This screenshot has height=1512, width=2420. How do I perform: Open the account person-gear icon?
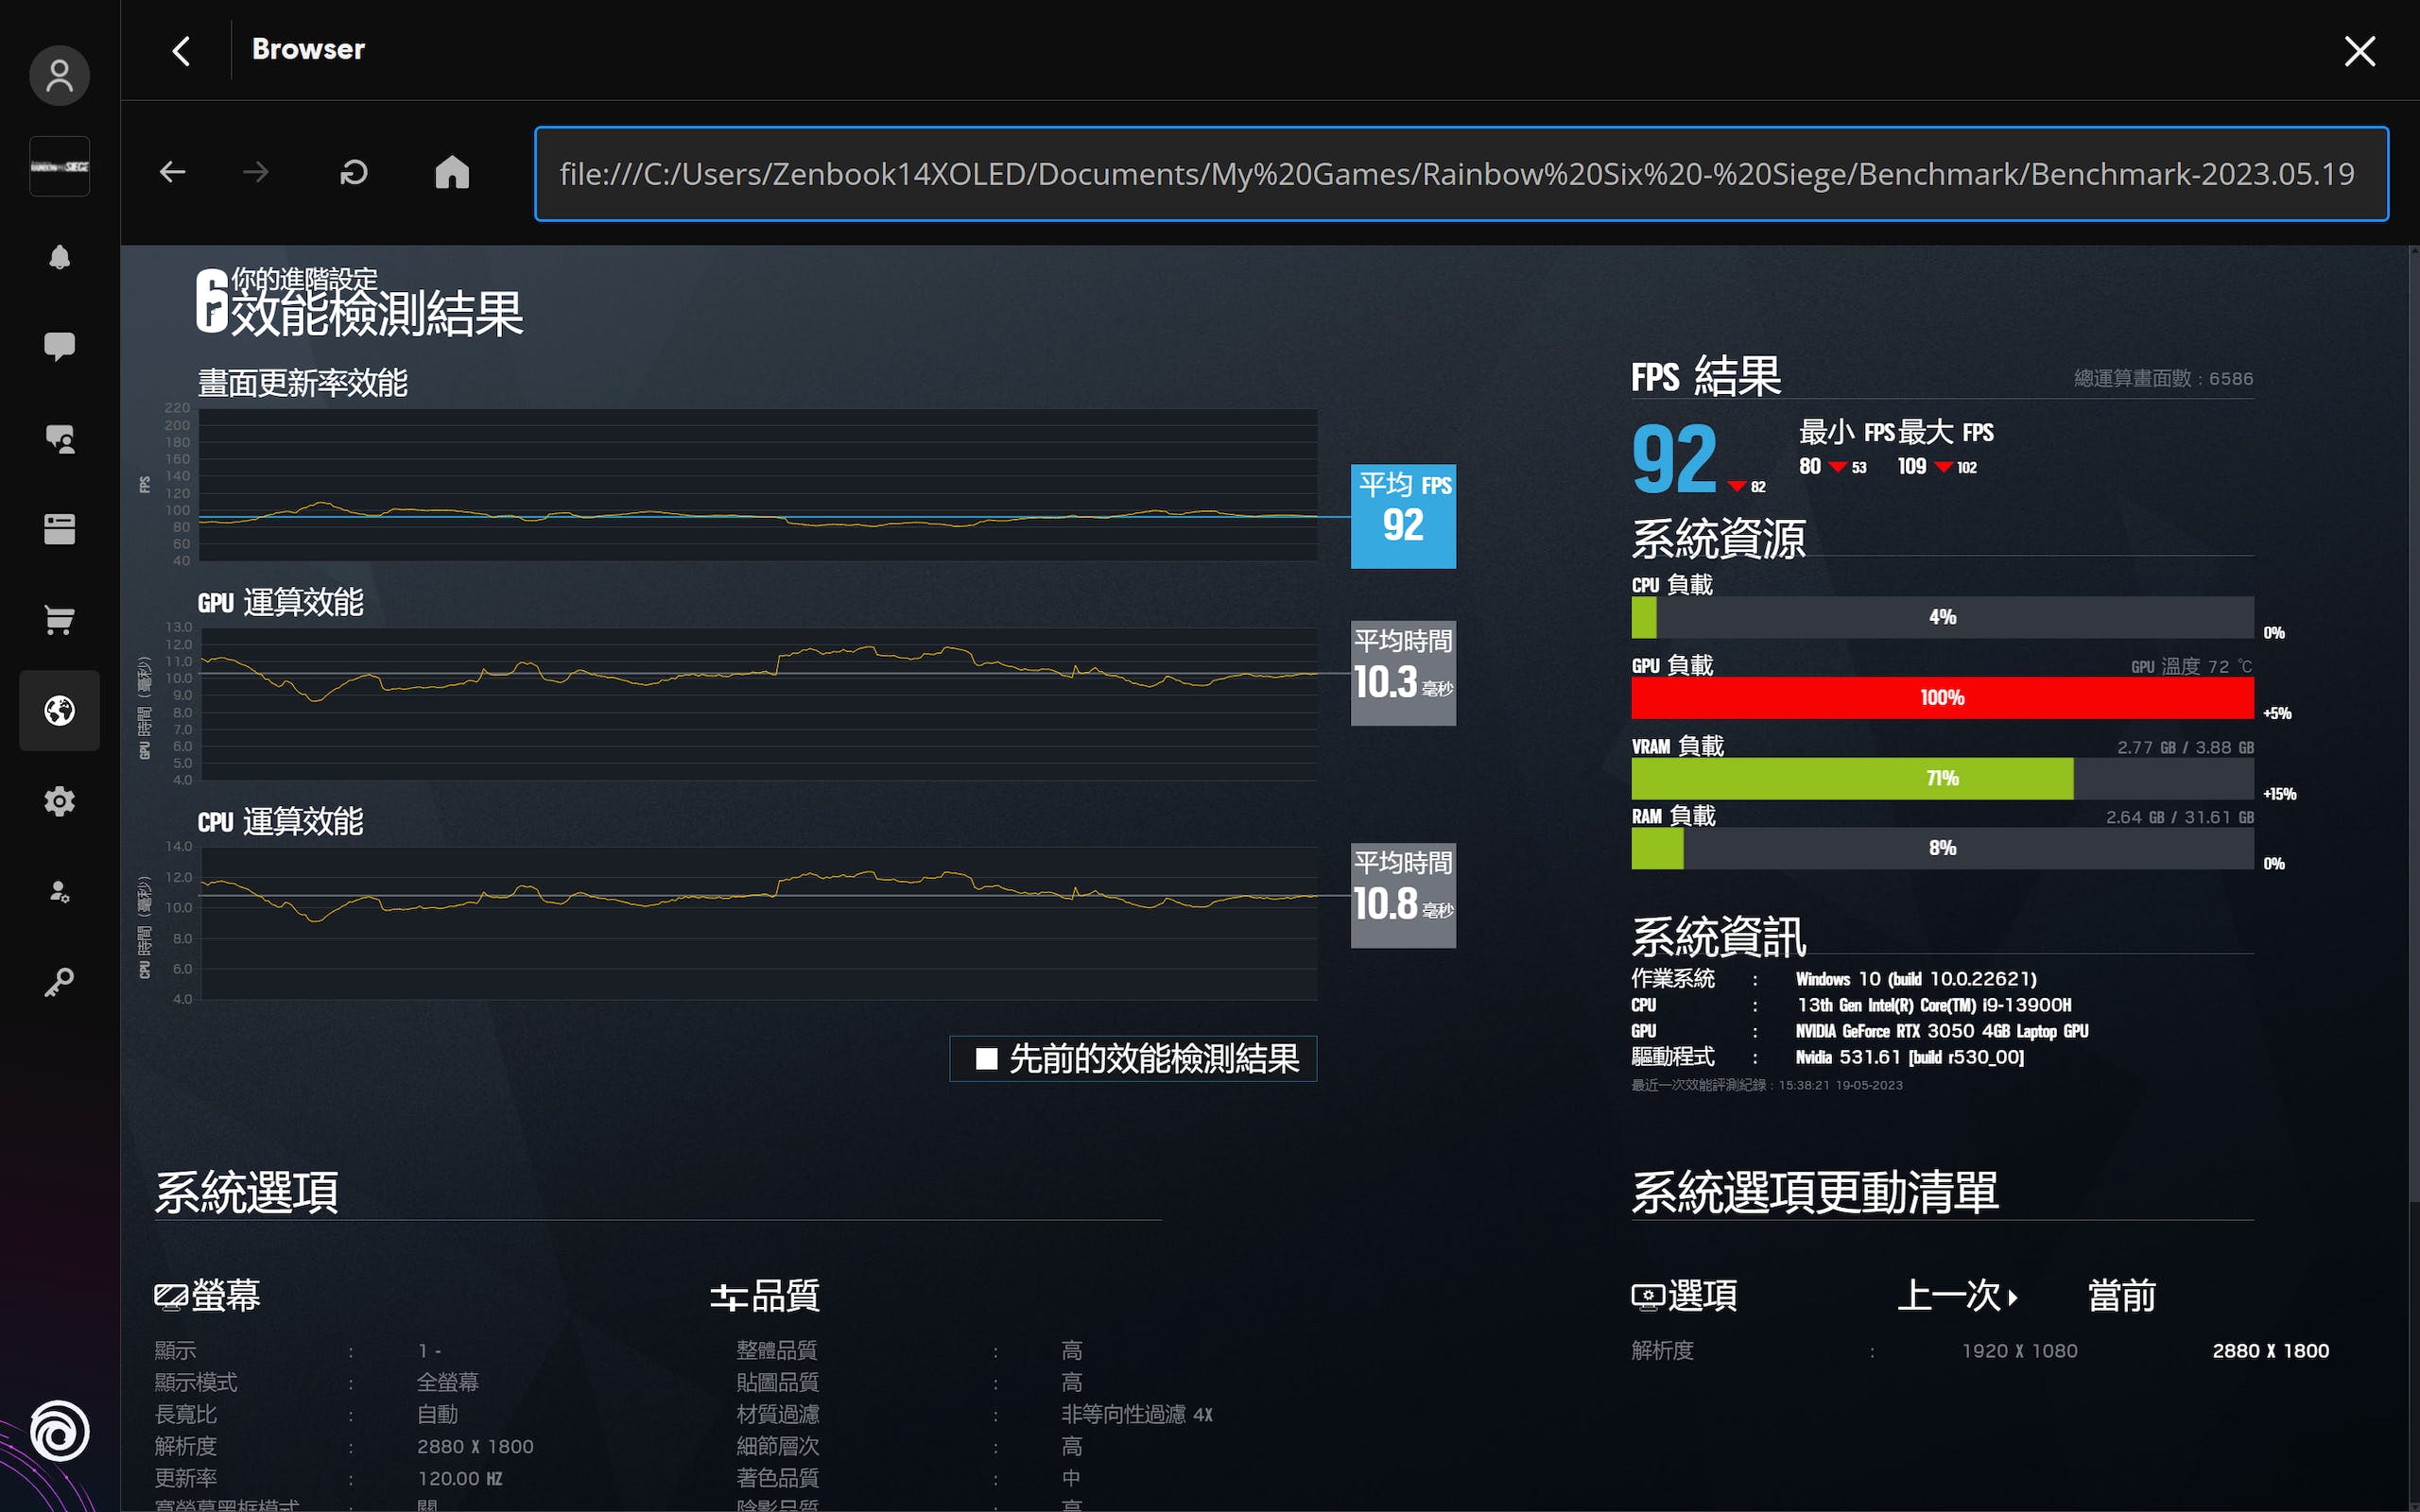(59, 892)
